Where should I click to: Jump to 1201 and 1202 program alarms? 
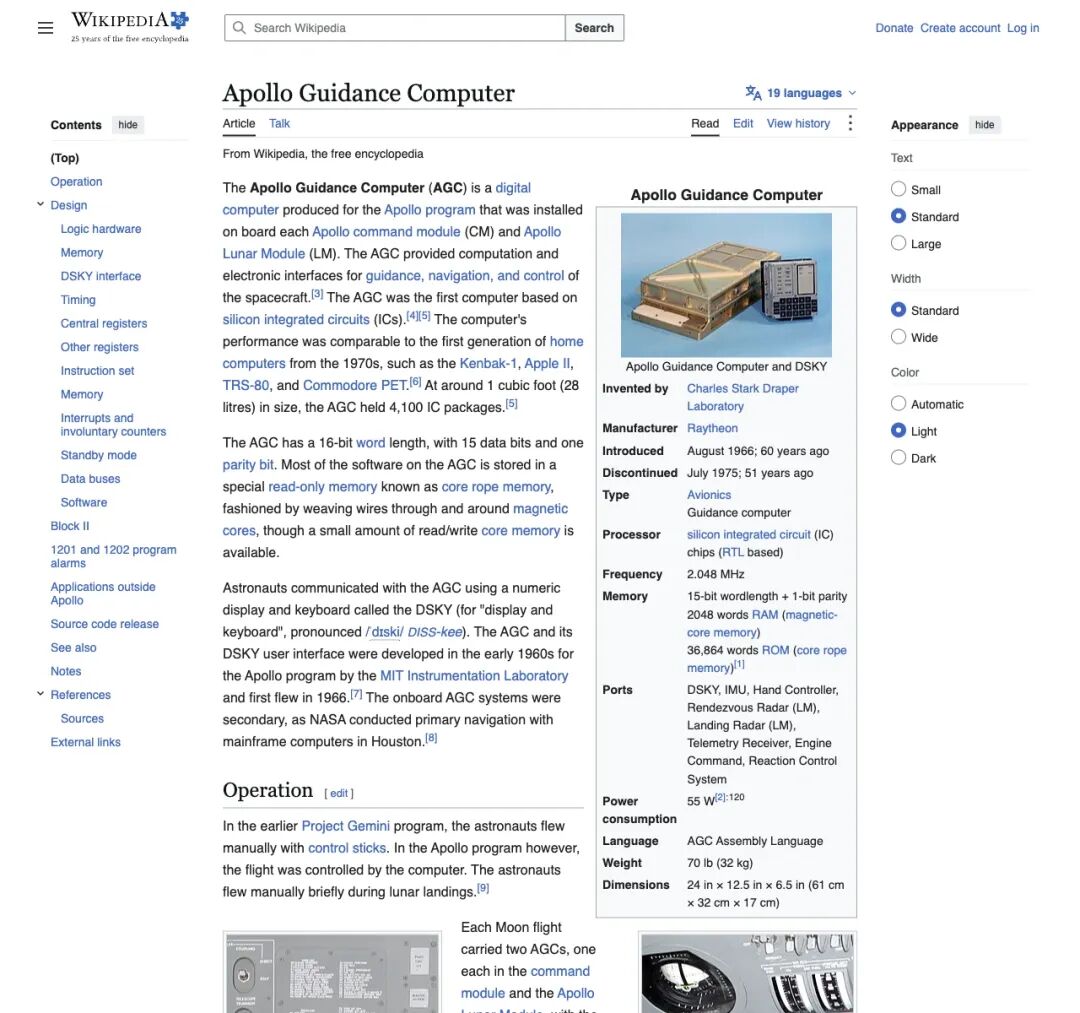click(x=113, y=556)
